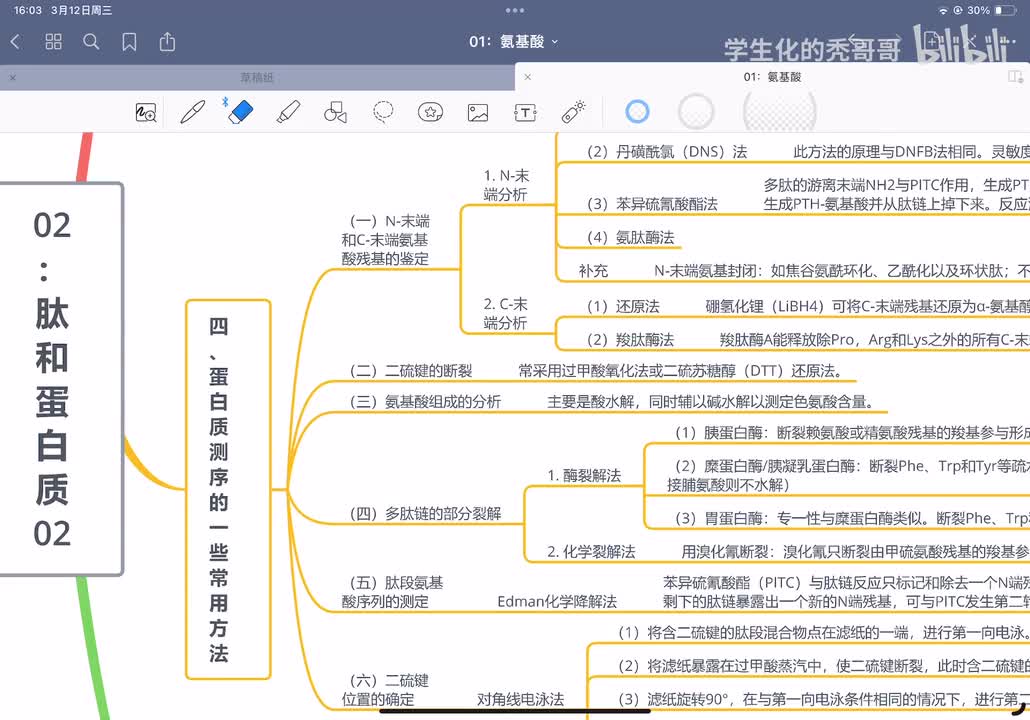Select node （3）苯异硫氰酸酯法

652,204
